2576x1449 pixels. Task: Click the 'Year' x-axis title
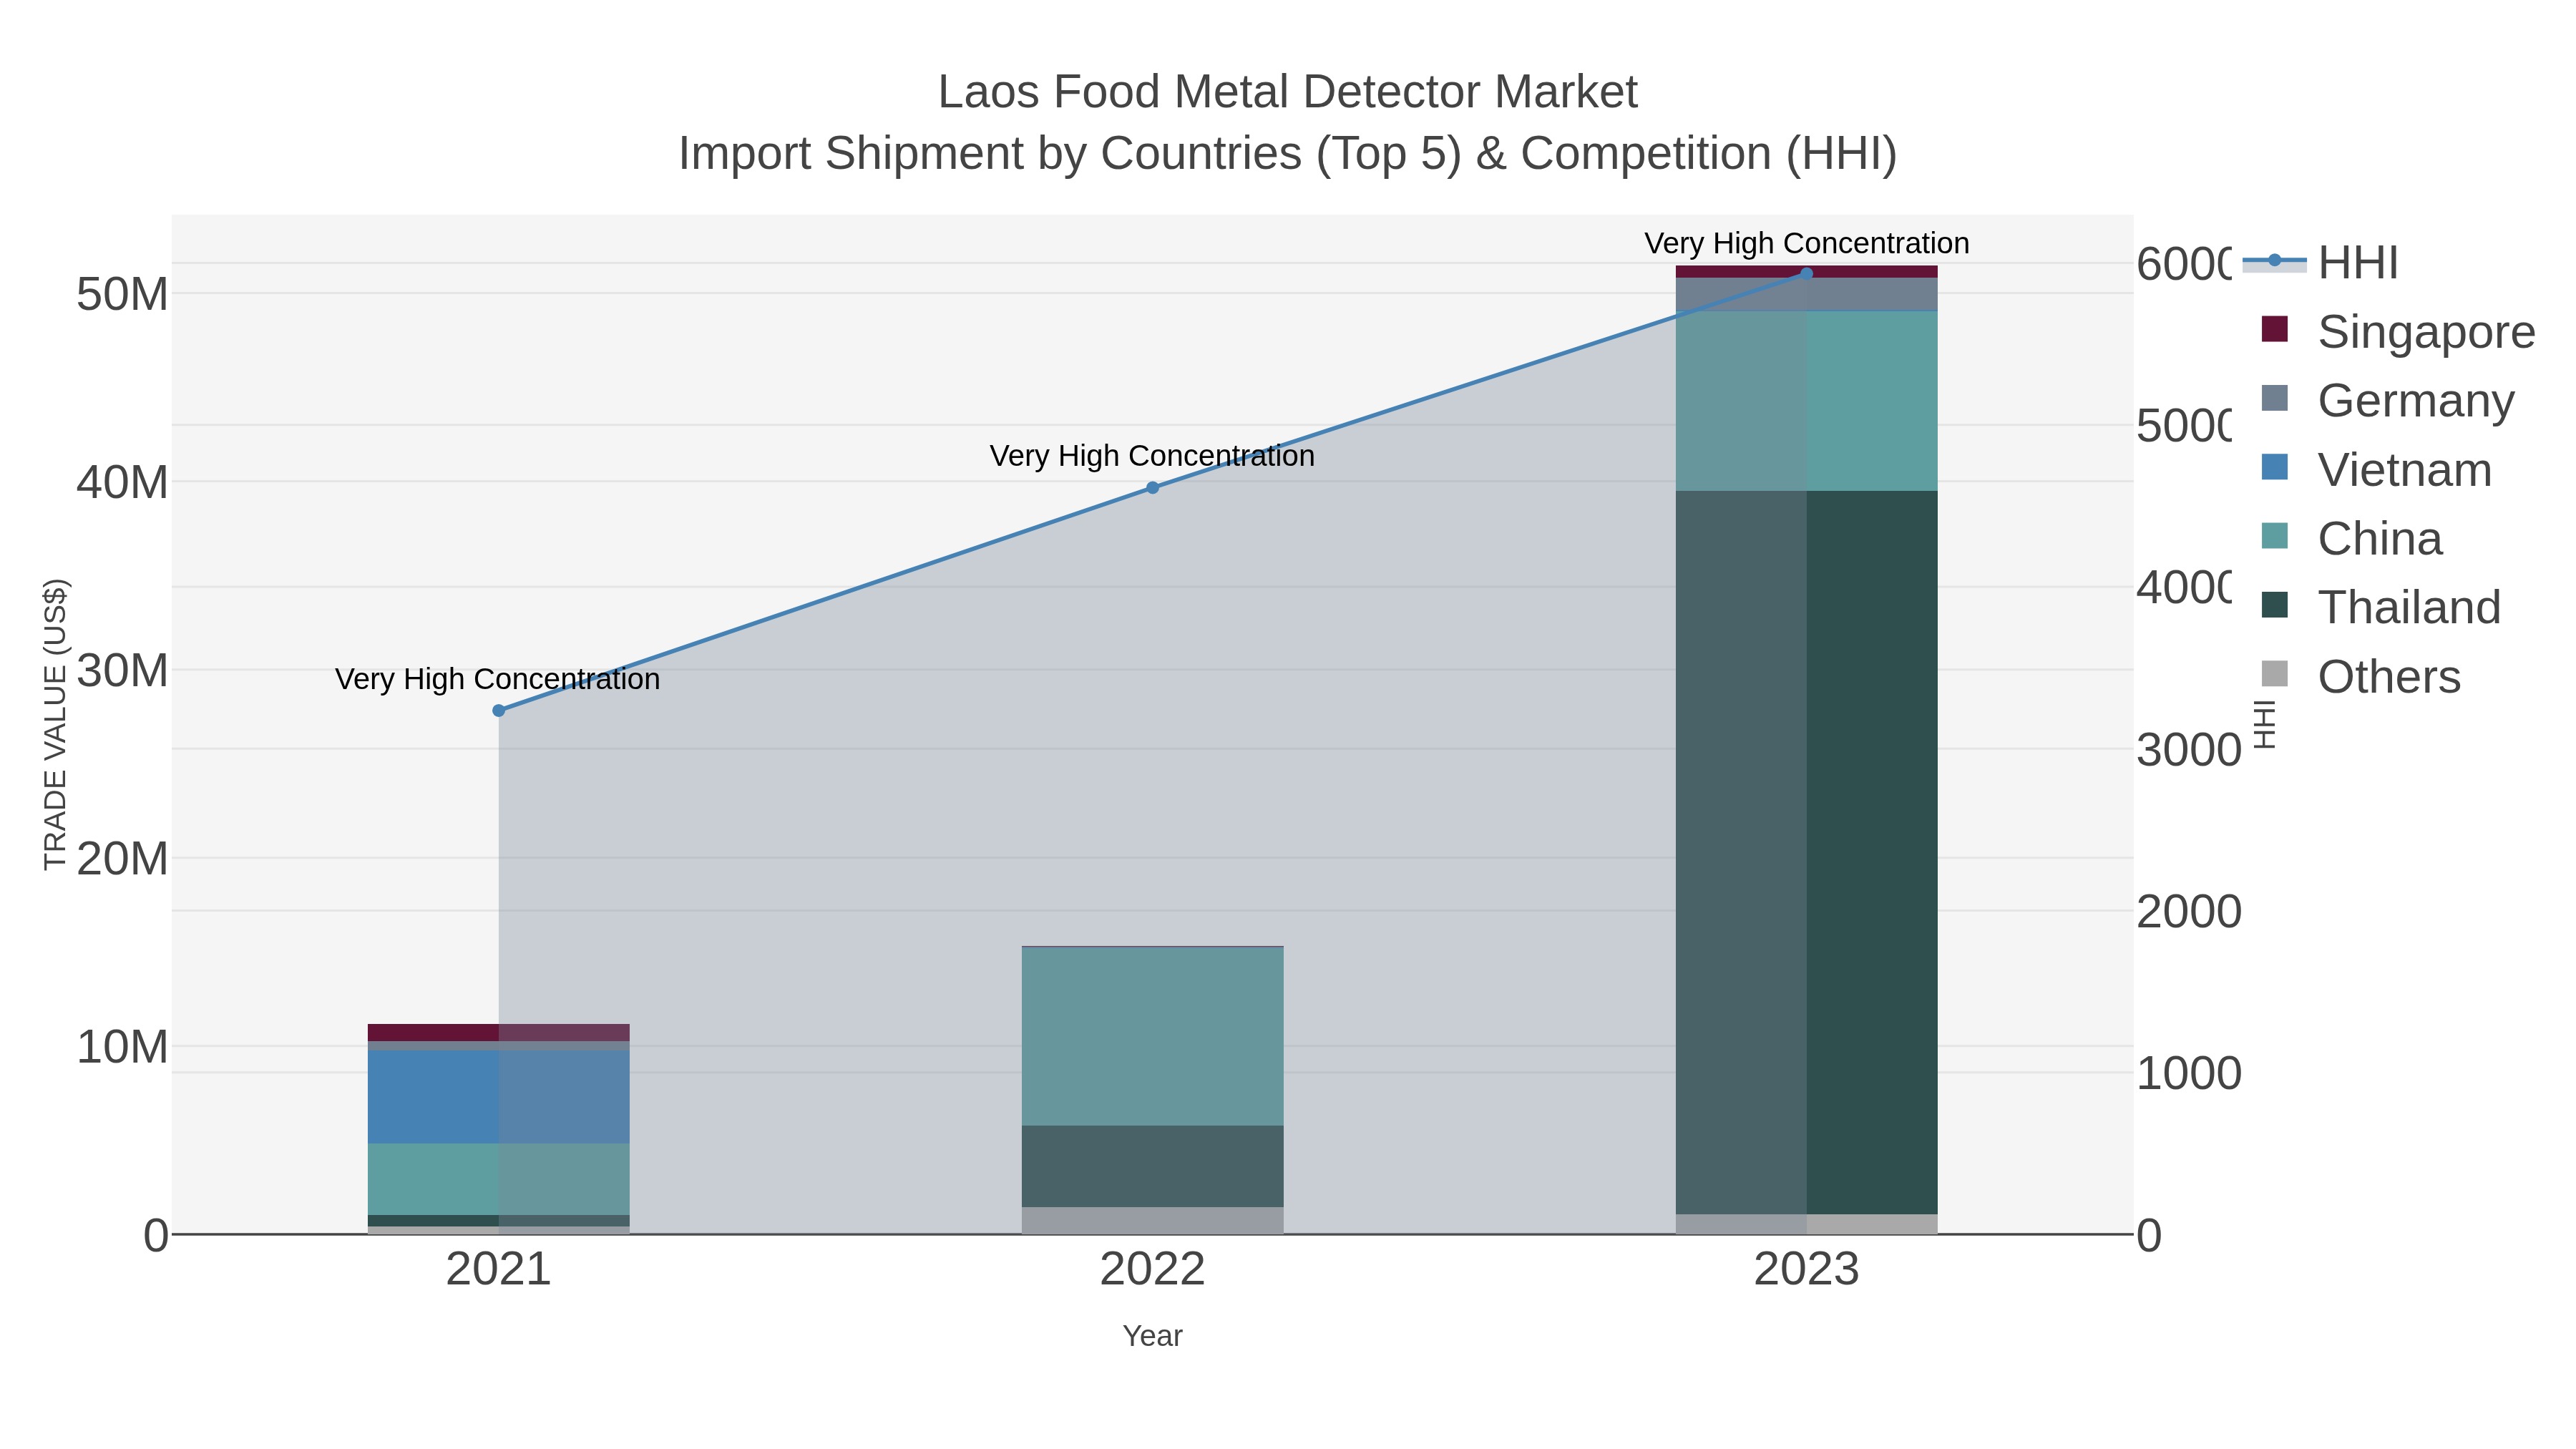[1152, 1336]
